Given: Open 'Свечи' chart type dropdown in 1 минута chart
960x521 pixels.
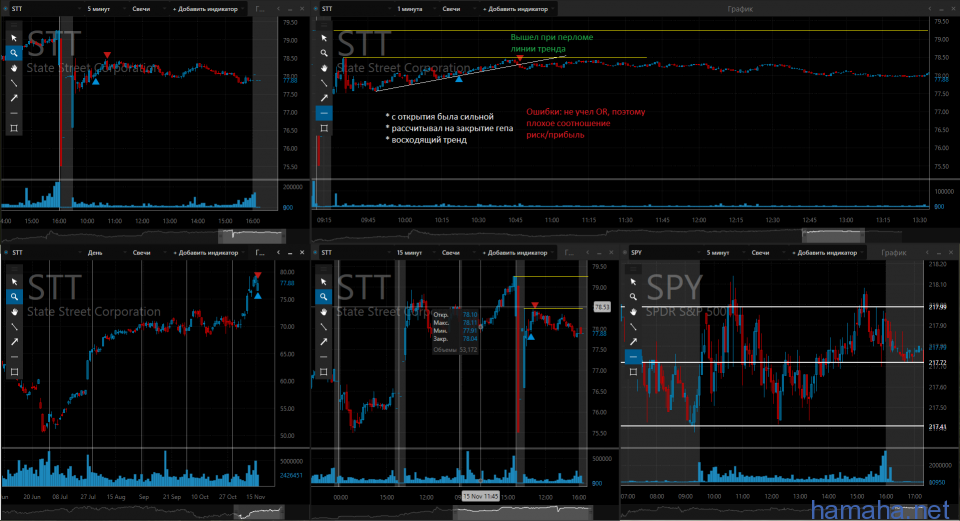Looking at the screenshot, I should pos(457,9).
